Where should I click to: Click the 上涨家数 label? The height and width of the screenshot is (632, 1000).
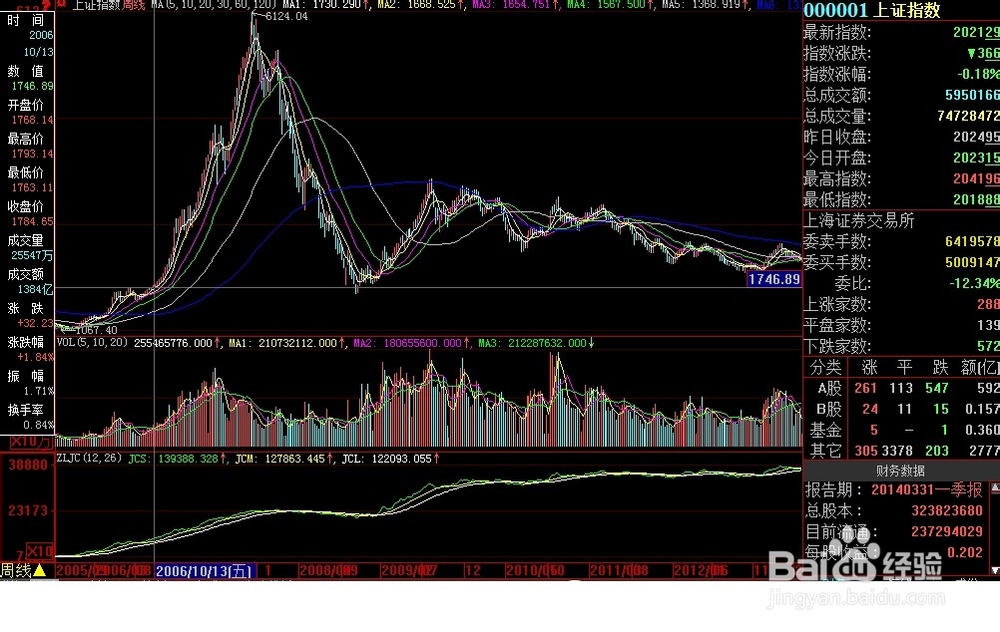pyautogui.click(x=837, y=304)
